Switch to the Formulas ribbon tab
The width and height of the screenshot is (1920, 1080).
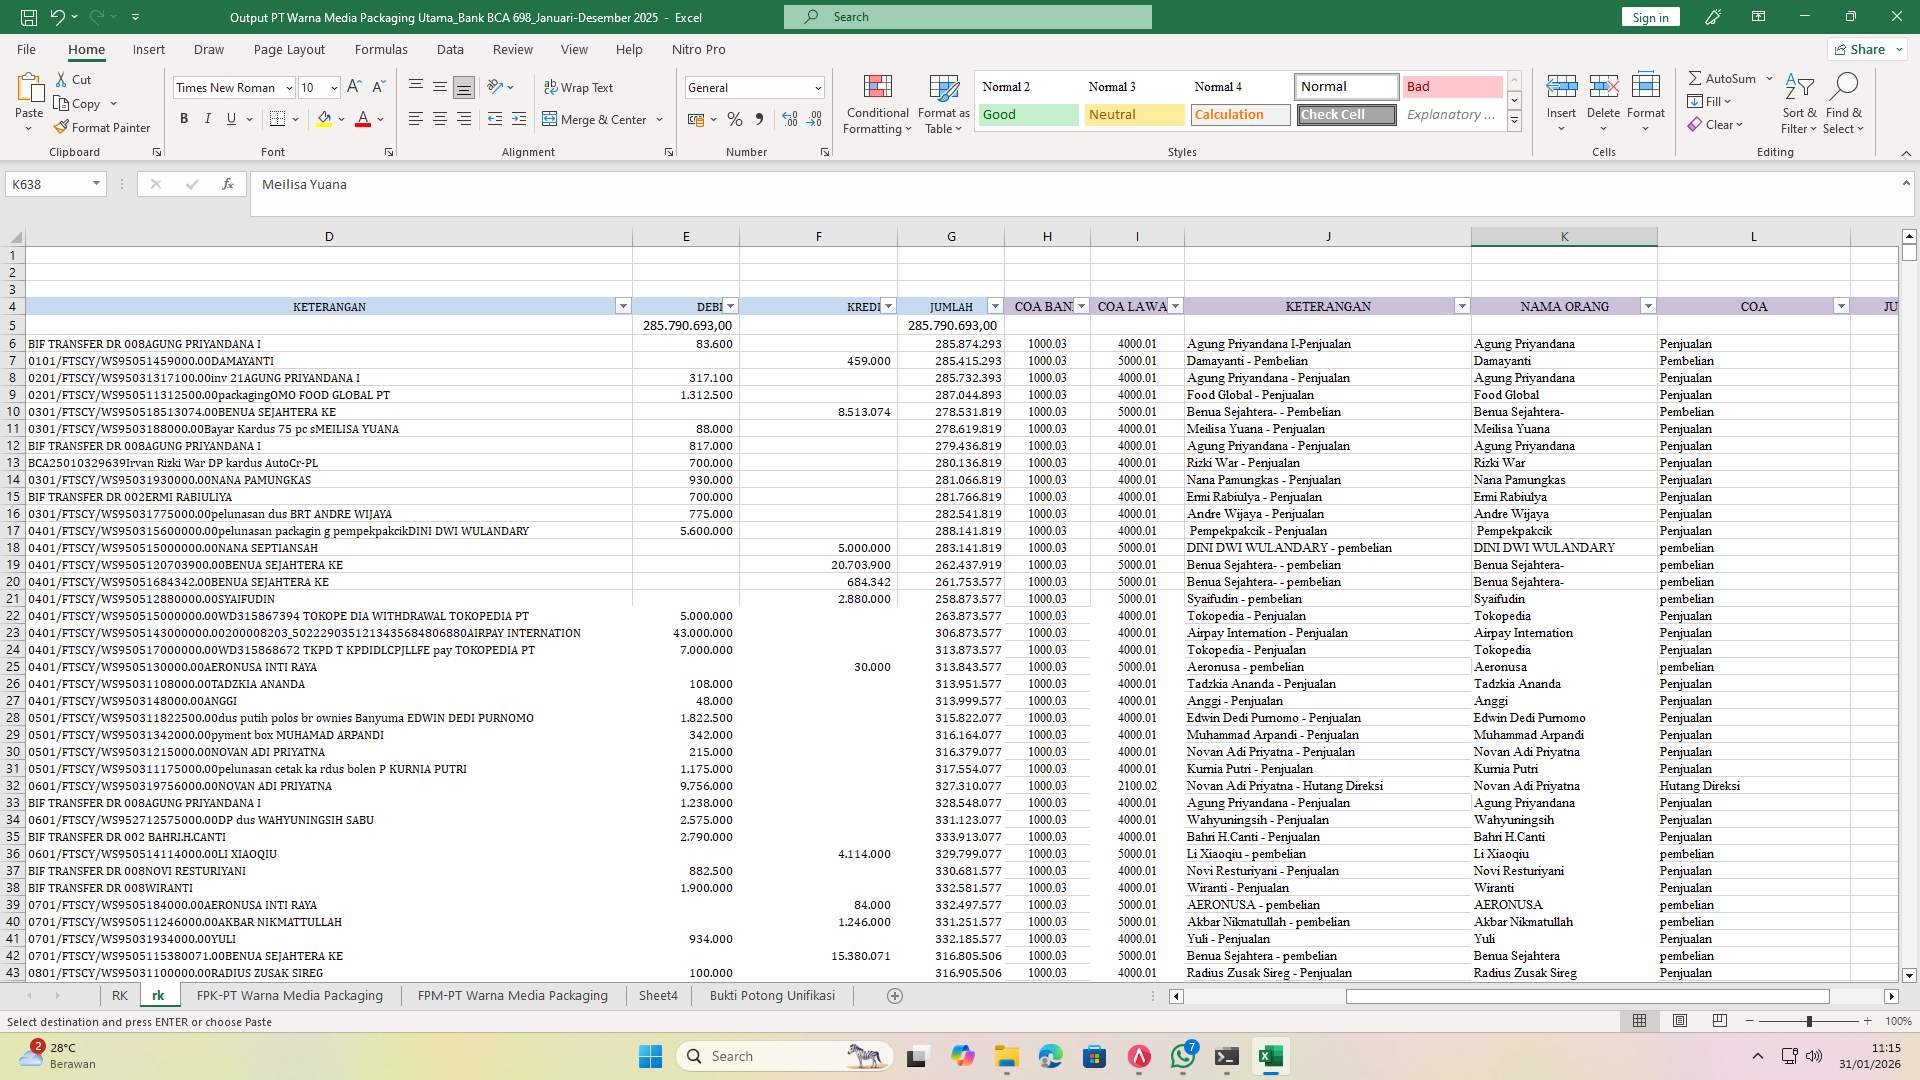click(381, 49)
